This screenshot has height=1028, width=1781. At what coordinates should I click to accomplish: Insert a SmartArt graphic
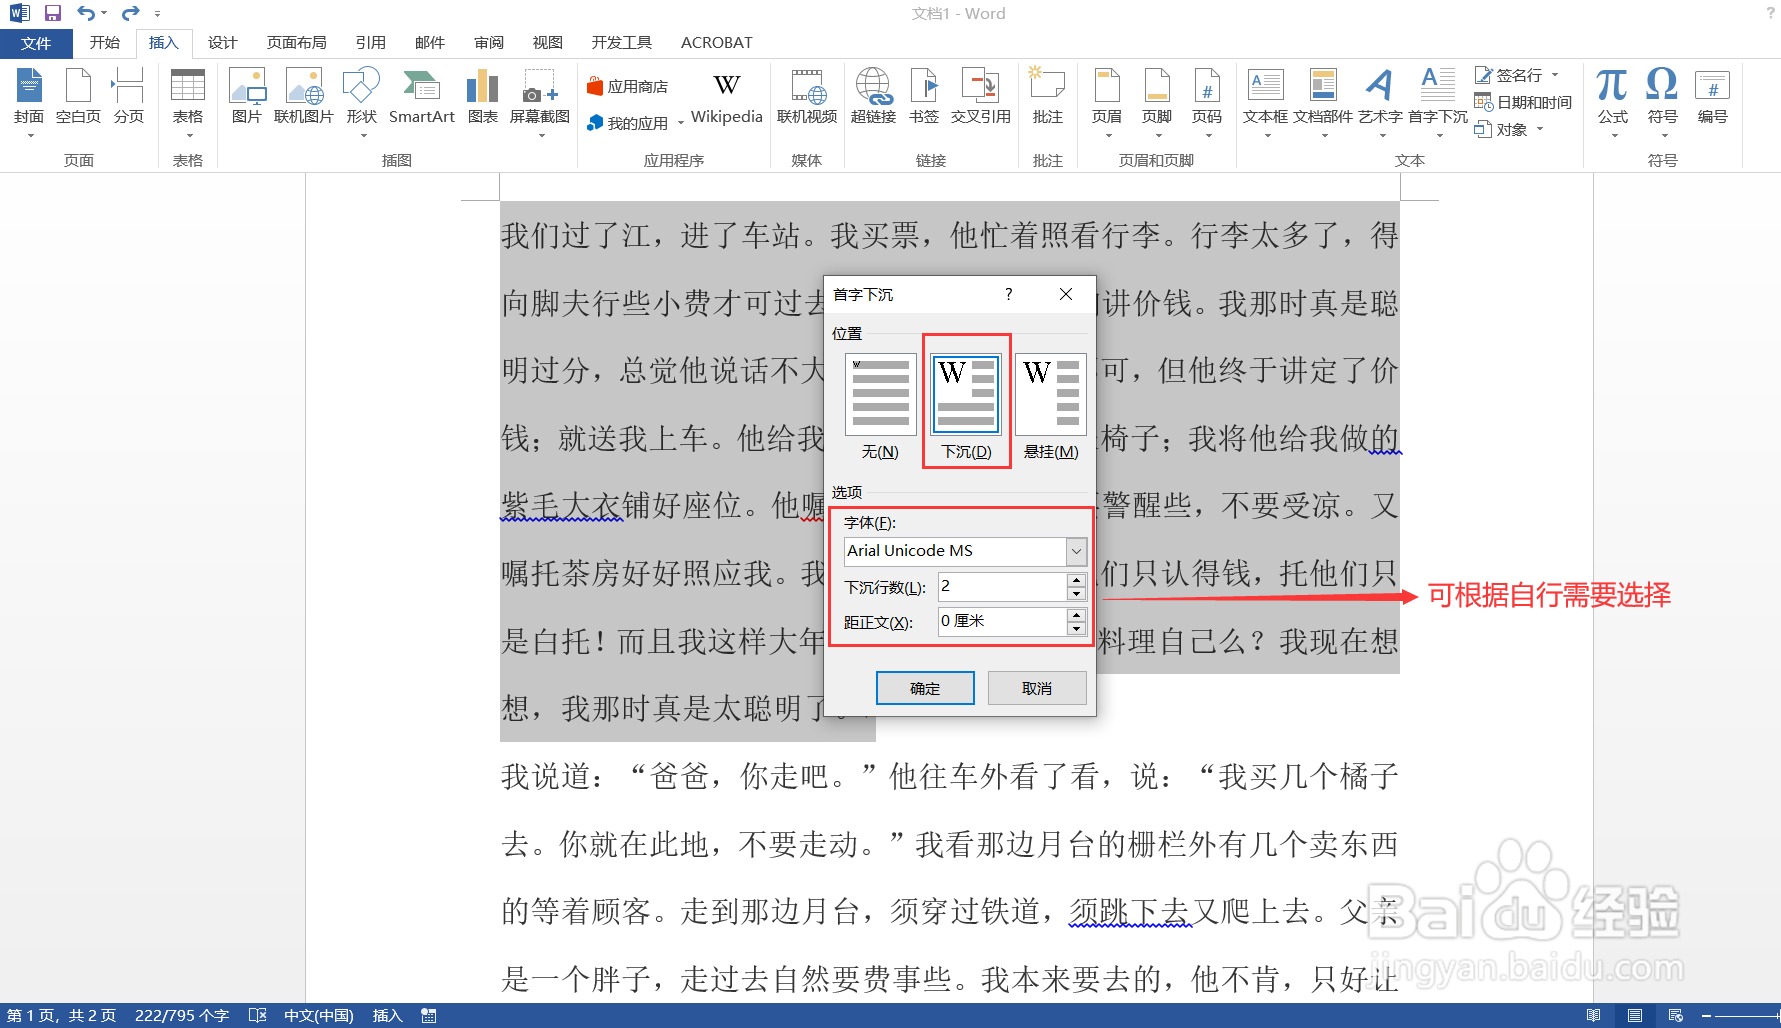(421, 97)
